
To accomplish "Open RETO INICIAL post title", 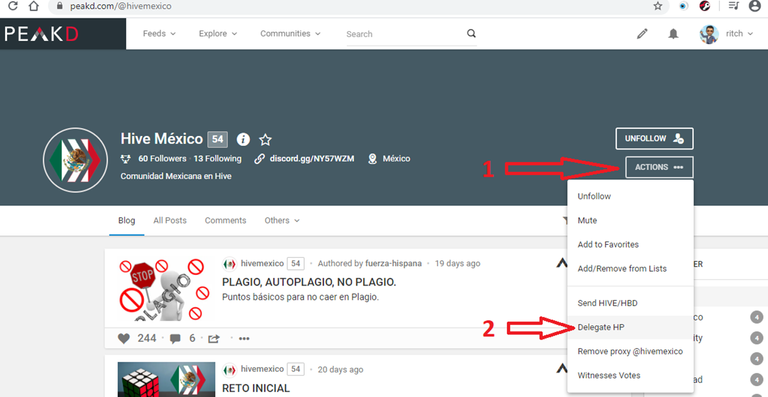I will tap(256, 388).
